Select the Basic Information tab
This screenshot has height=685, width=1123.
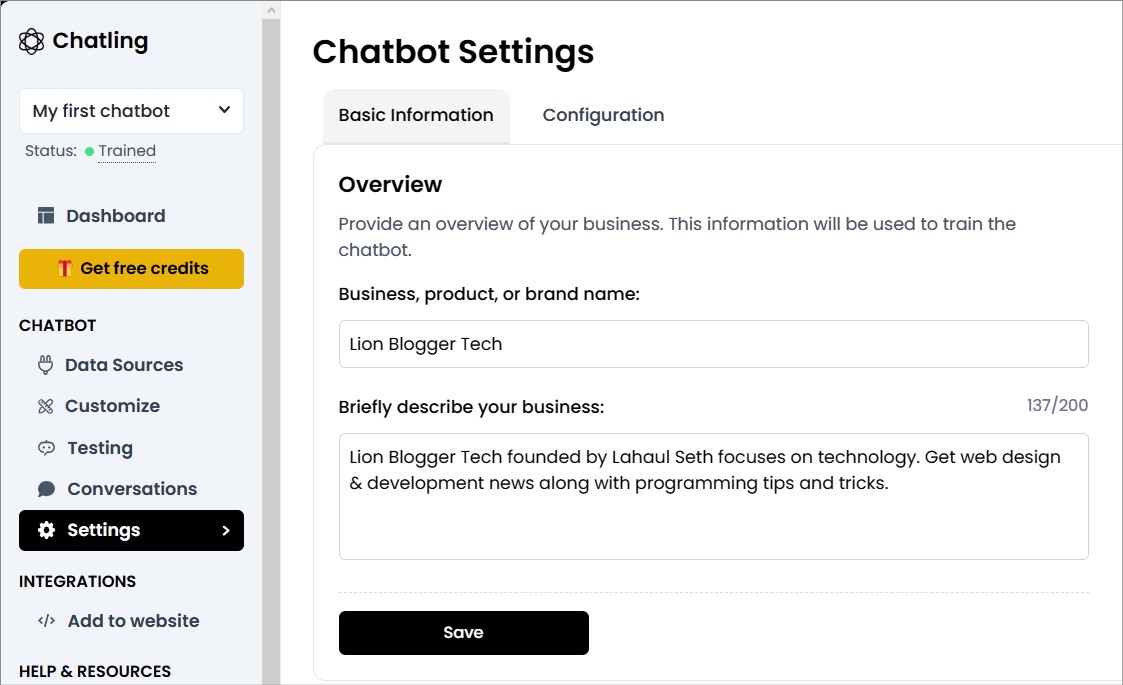416,115
